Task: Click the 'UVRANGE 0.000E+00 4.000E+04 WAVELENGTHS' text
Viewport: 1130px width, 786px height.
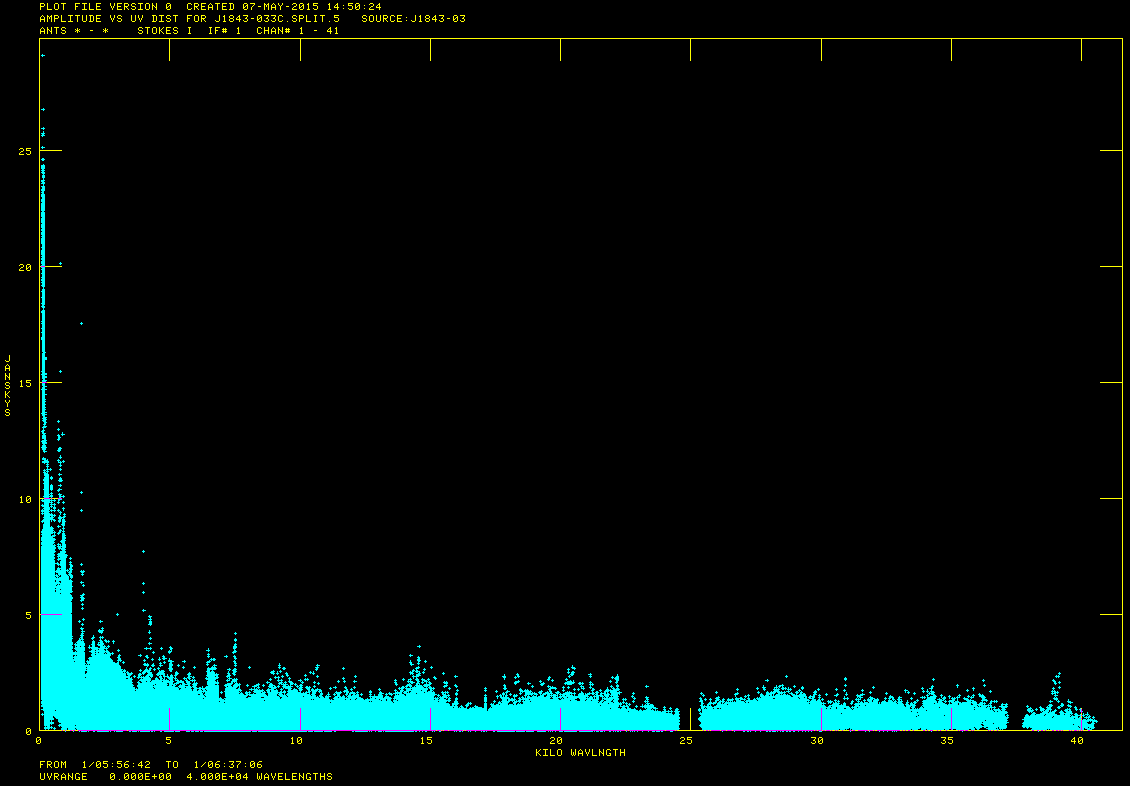Action: (x=186, y=777)
